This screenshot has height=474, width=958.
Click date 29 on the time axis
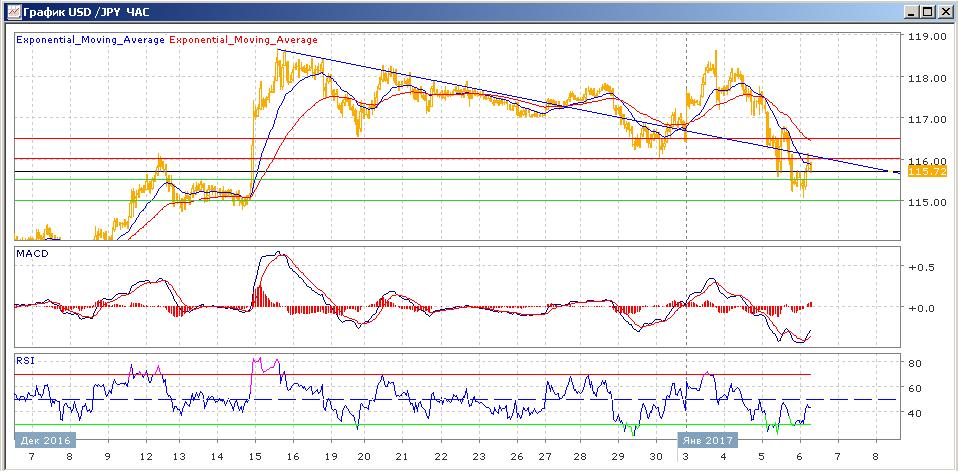(617, 456)
